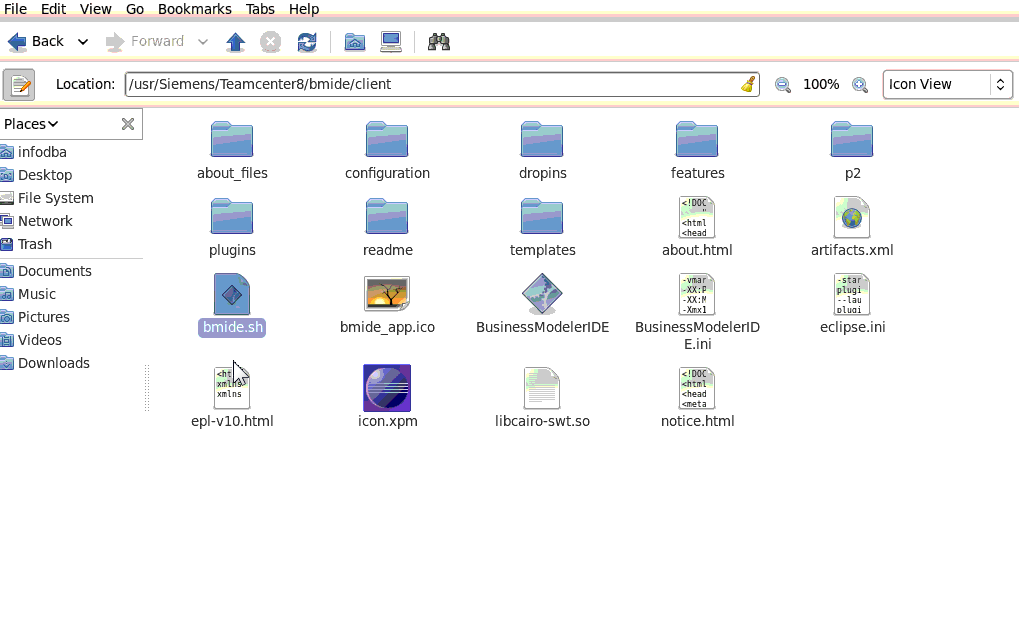Open the Back history dropdown arrow
Image resolution: width=1019 pixels, height=629 pixels.
coord(83,42)
